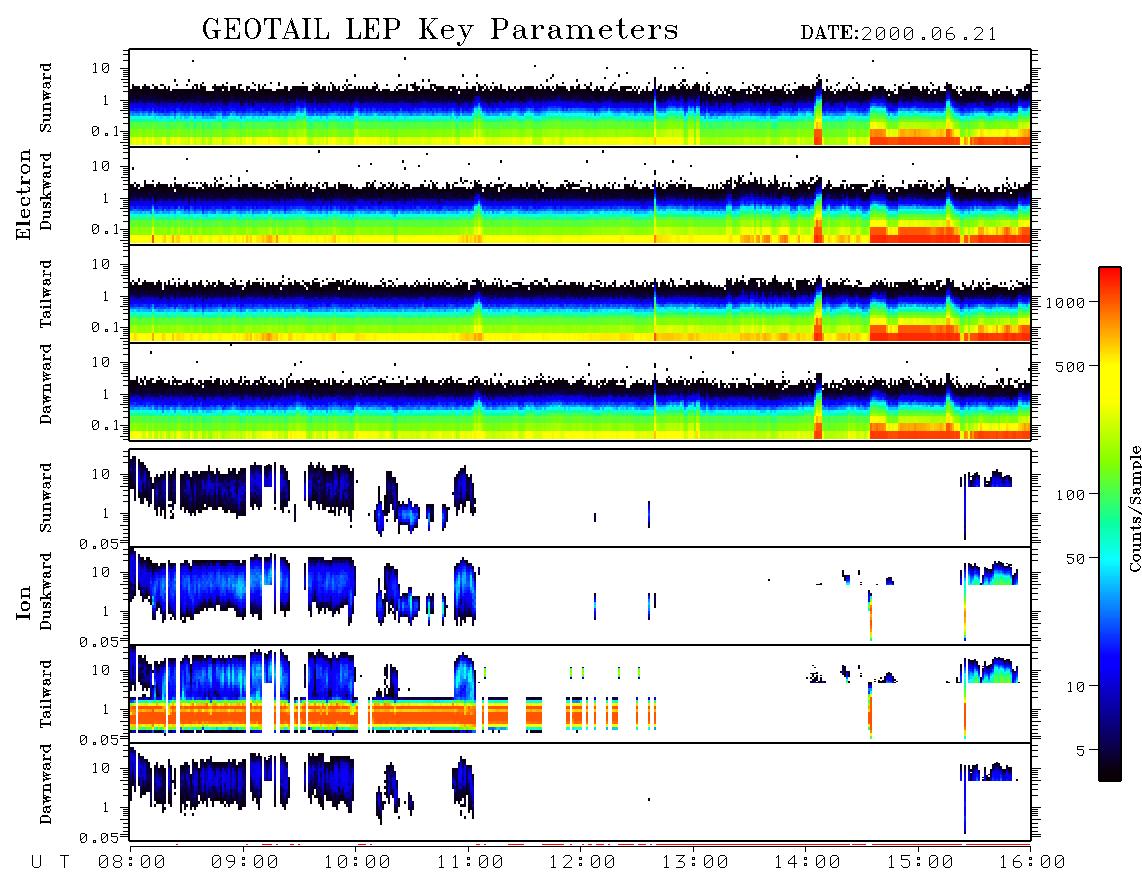
Task: Click the 5 colorbar tick value
Action: 1081,750
